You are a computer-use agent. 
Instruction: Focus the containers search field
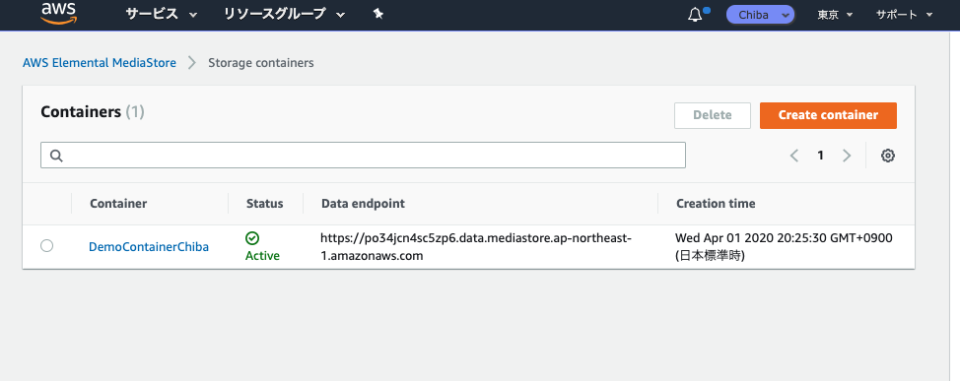coord(363,156)
